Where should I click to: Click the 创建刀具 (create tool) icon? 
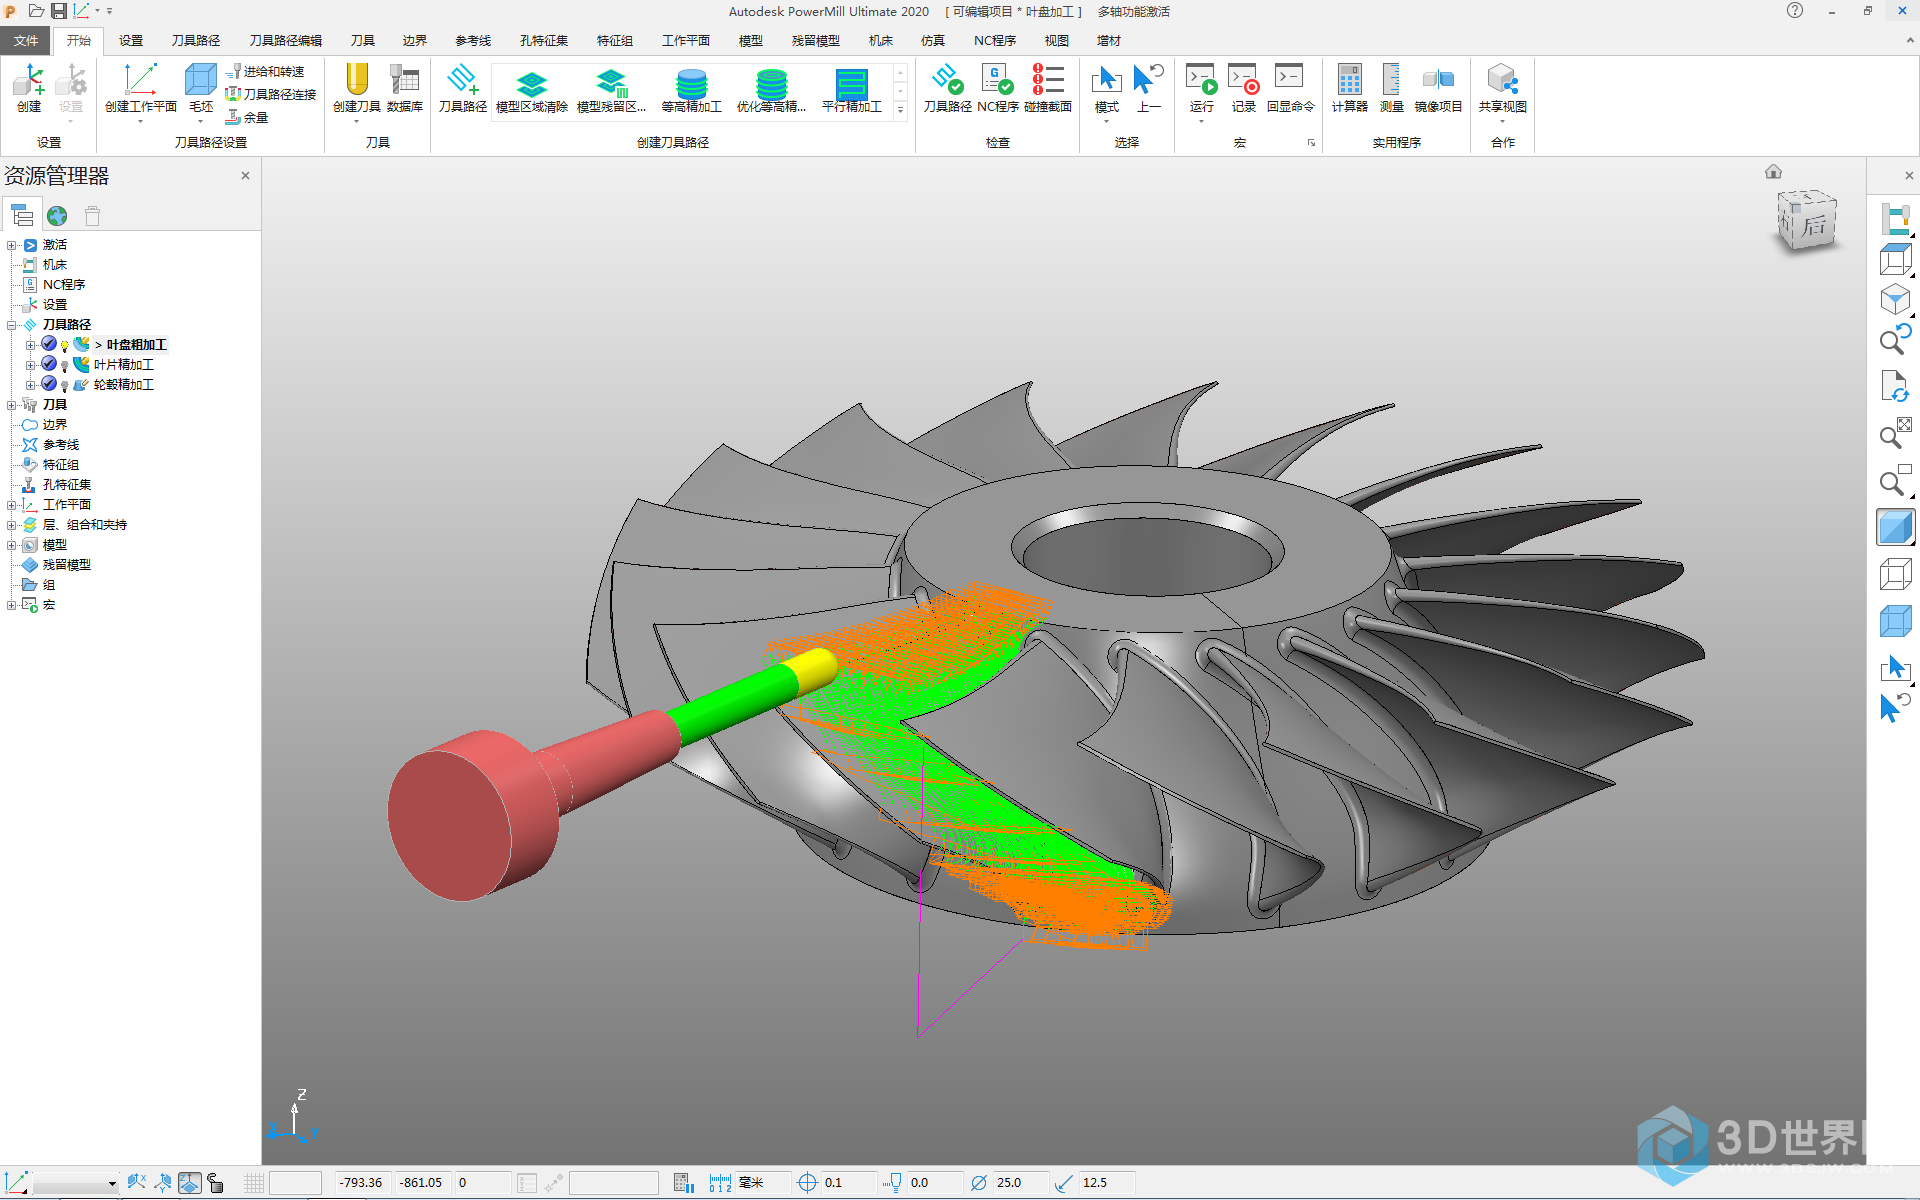pyautogui.click(x=356, y=80)
